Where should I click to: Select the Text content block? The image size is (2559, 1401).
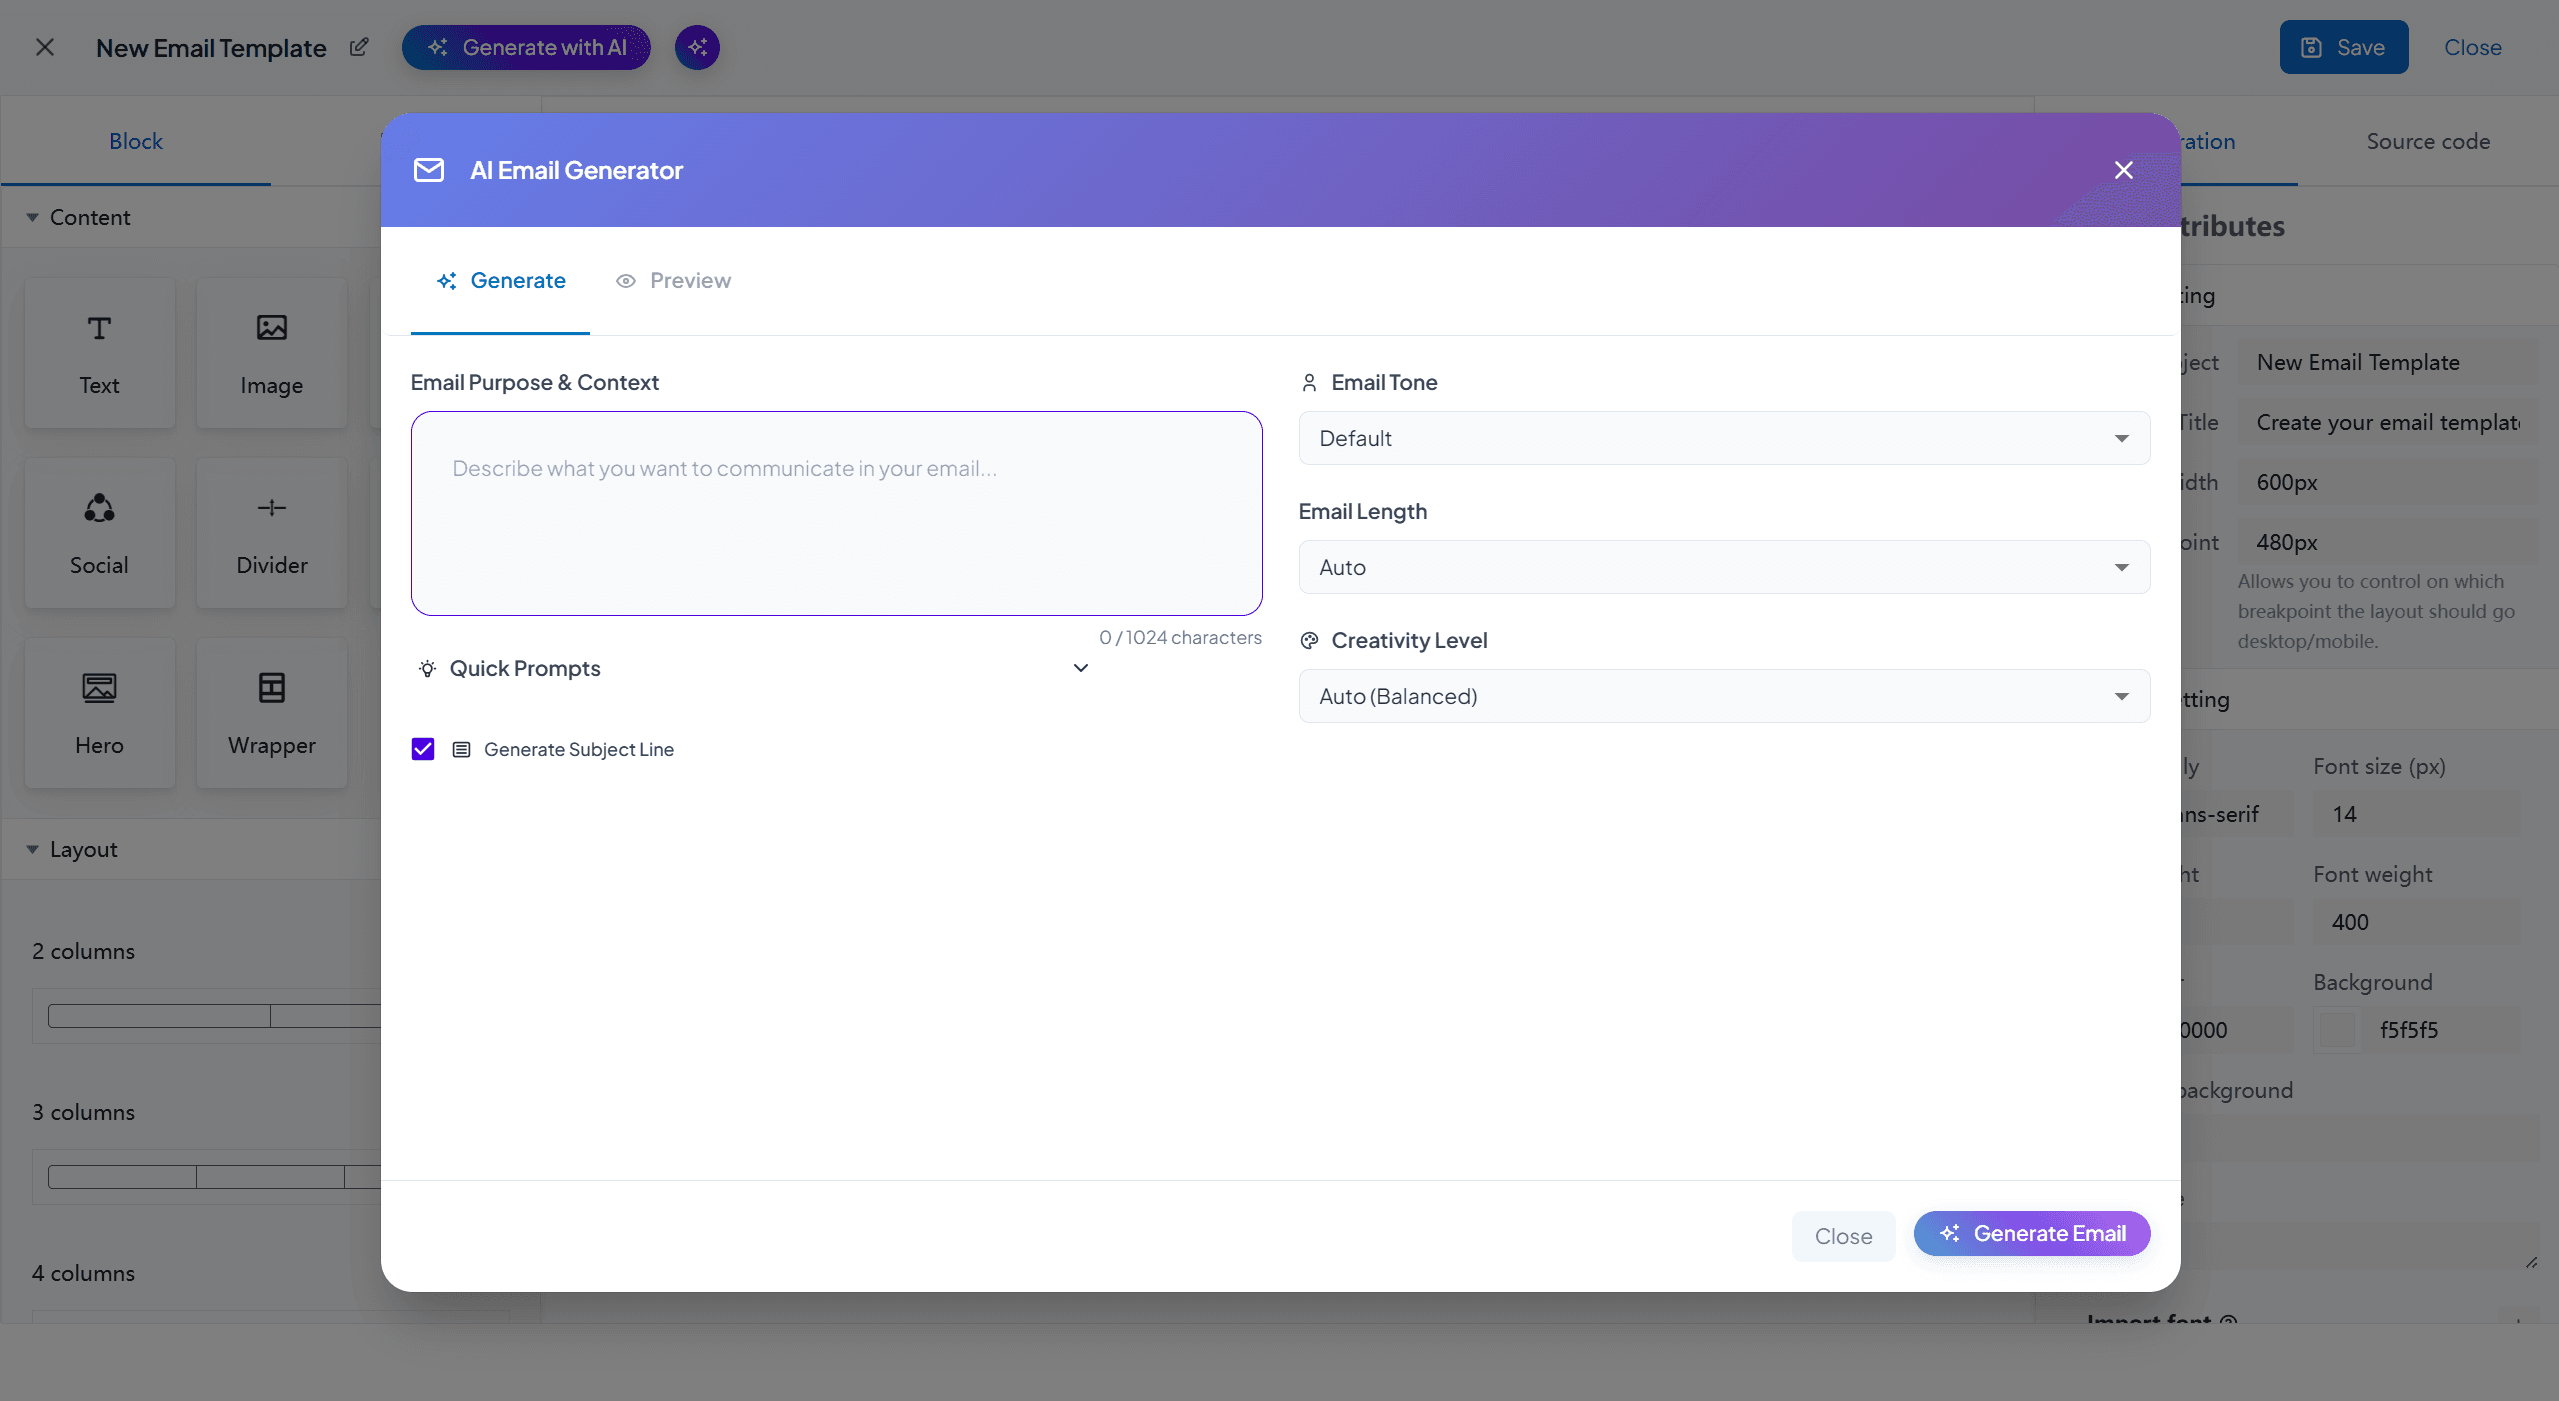99,353
